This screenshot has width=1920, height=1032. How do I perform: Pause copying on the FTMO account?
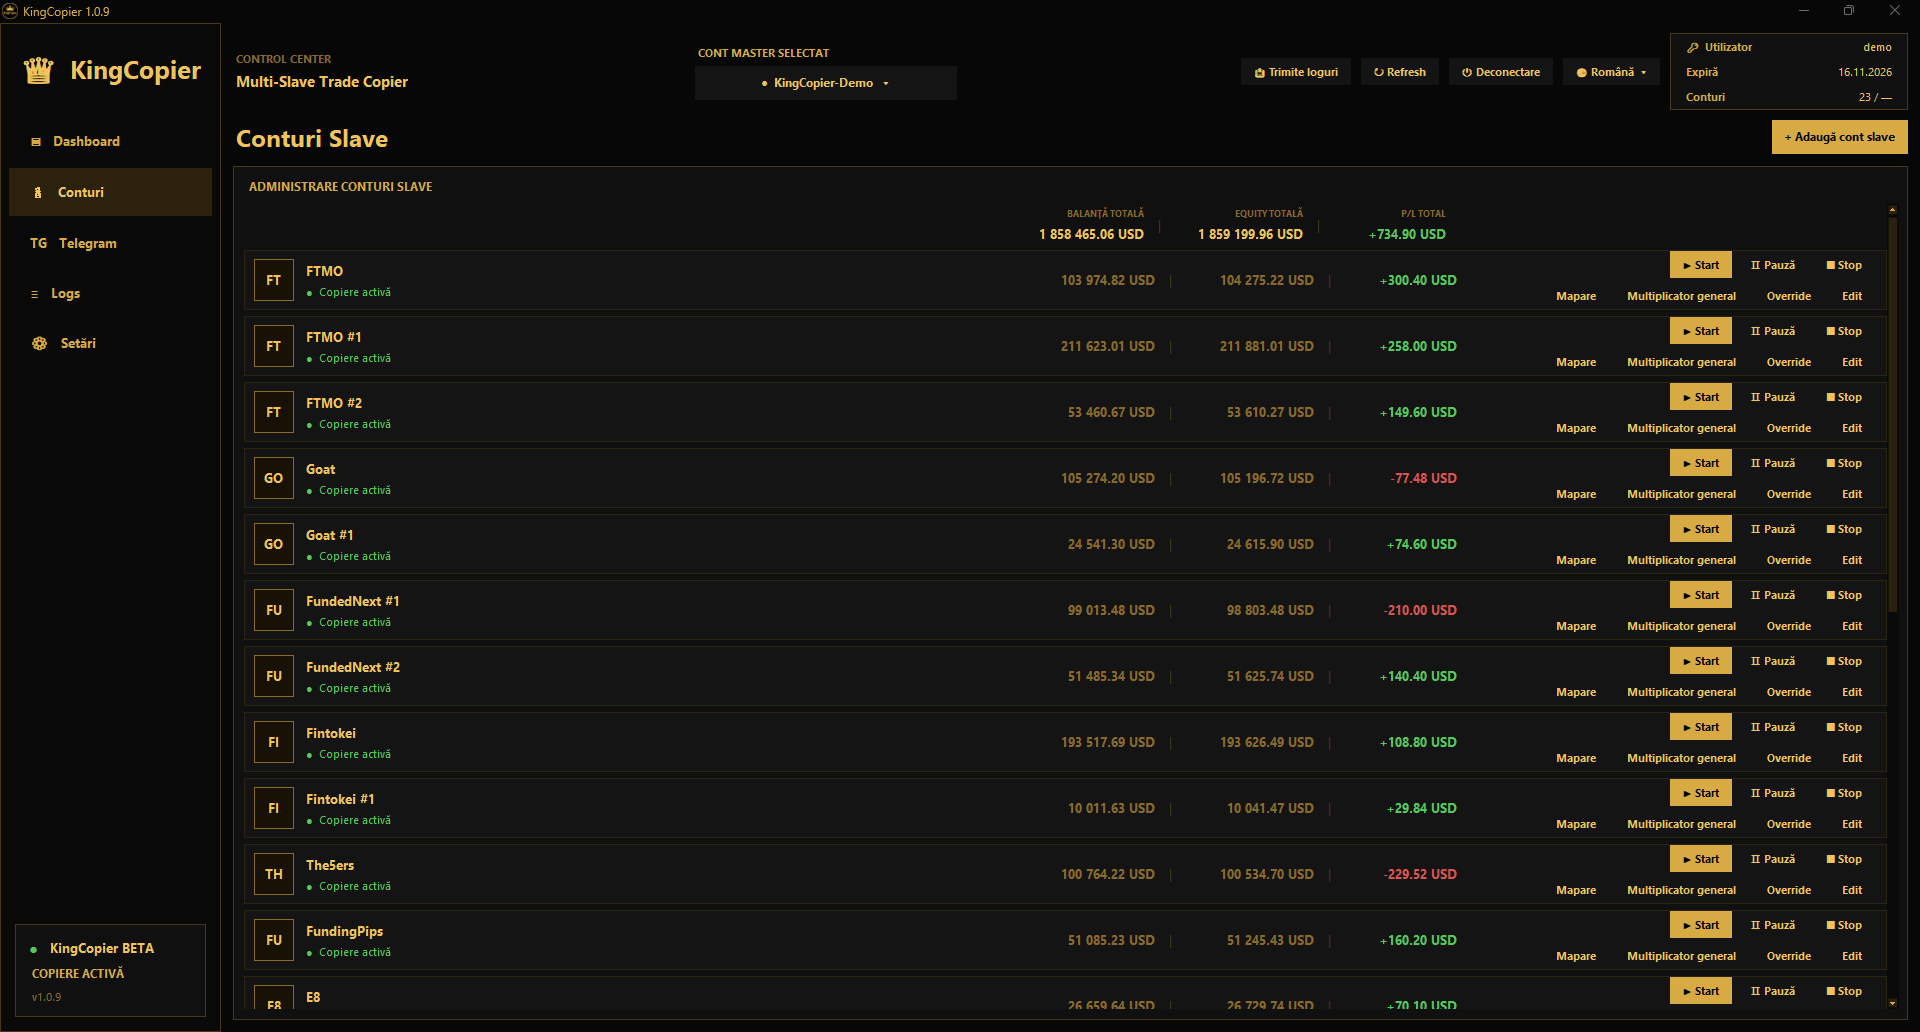(x=1773, y=265)
